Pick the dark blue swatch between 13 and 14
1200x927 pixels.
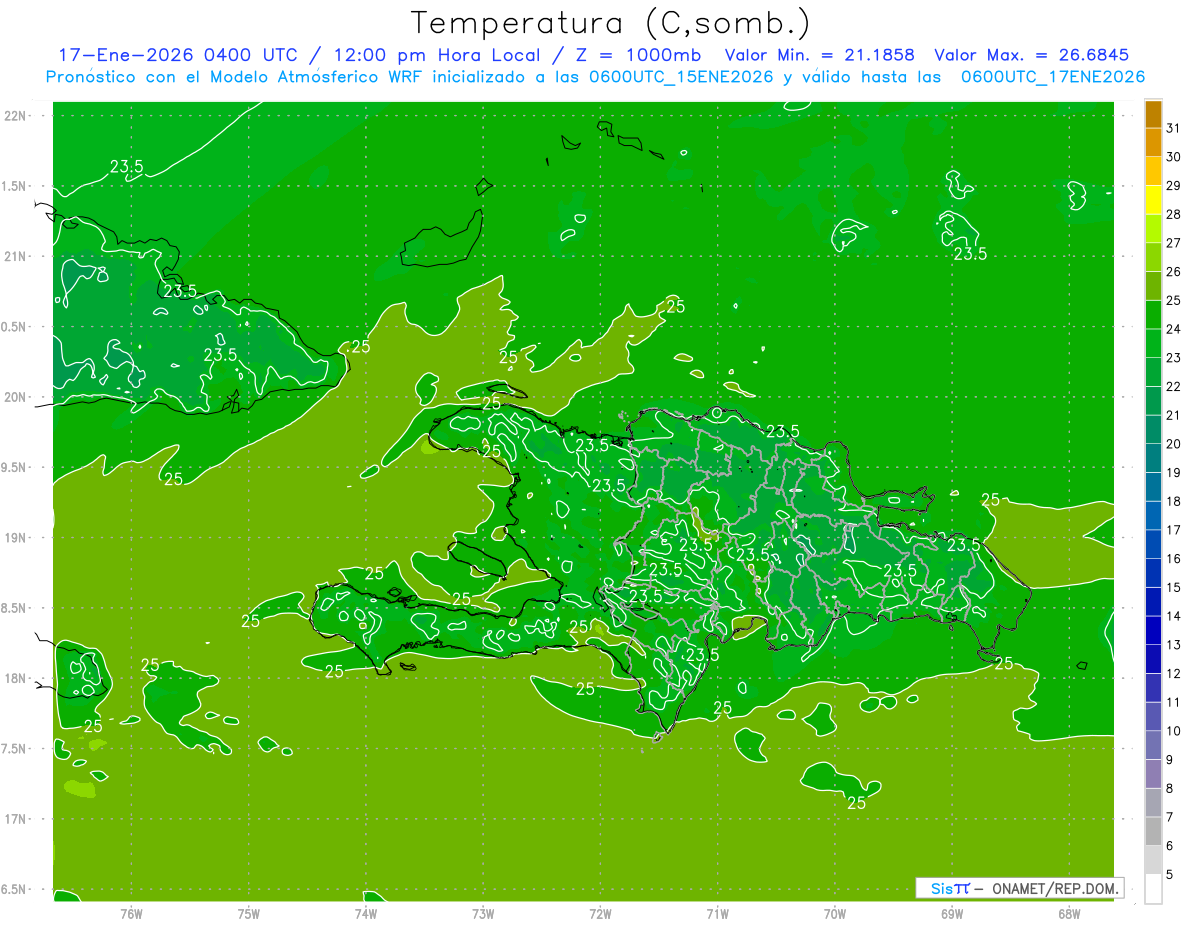1153,631
